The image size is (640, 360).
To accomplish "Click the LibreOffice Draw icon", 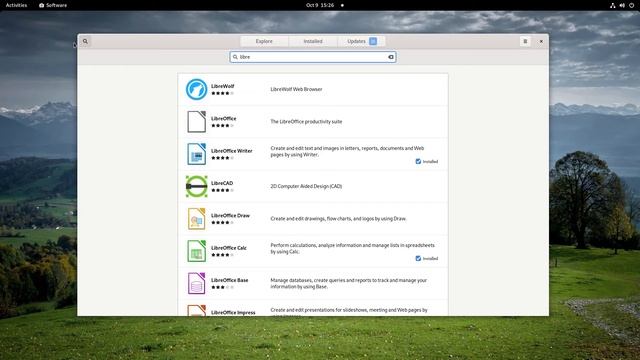I will click(196, 219).
